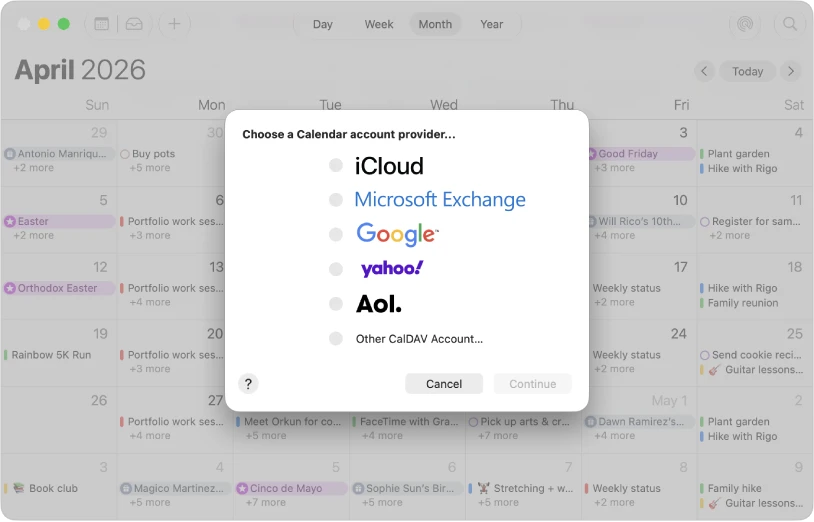The width and height of the screenshot is (814, 522).
Task: Add a new event with plus icon
Action: [x=174, y=24]
